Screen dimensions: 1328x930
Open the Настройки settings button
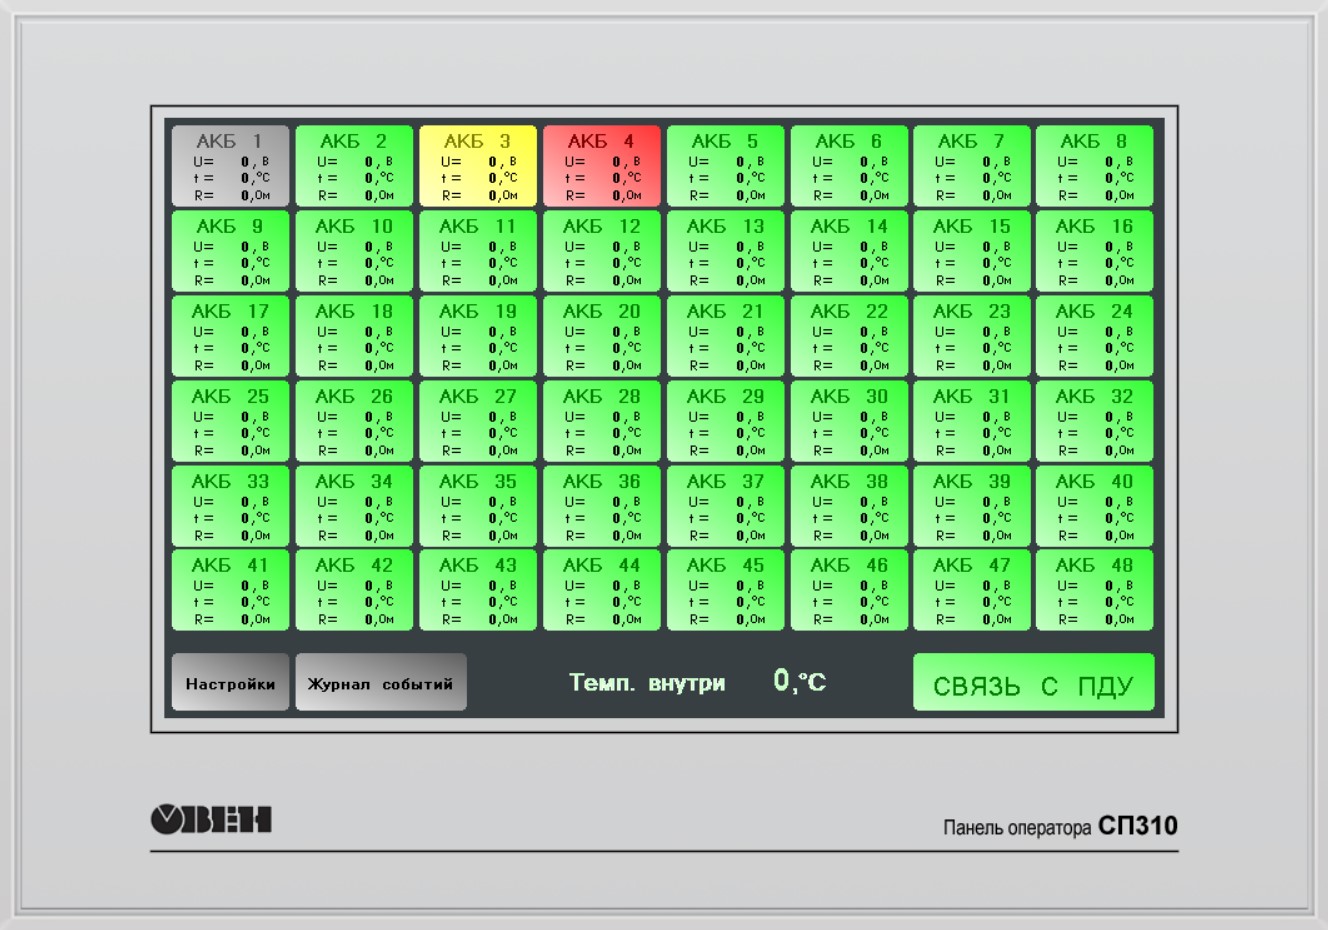230,683
